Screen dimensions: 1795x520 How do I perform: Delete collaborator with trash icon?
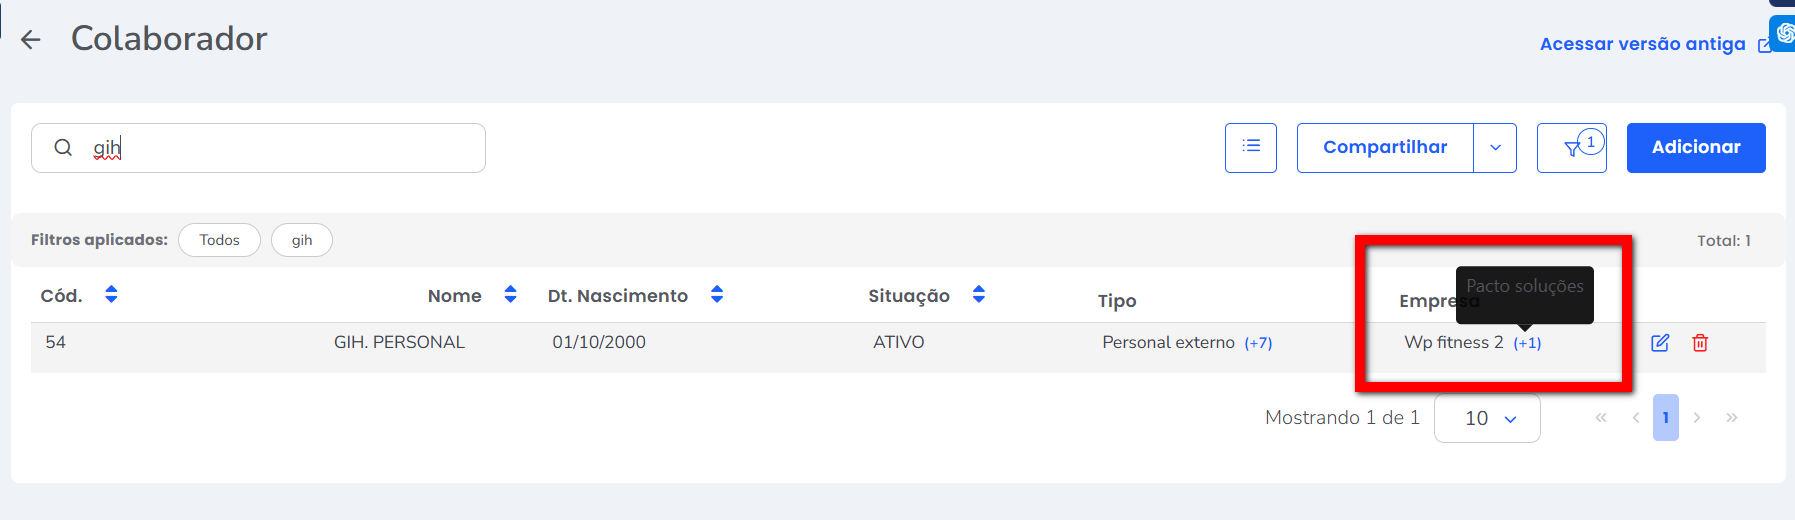coord(1699,343)
